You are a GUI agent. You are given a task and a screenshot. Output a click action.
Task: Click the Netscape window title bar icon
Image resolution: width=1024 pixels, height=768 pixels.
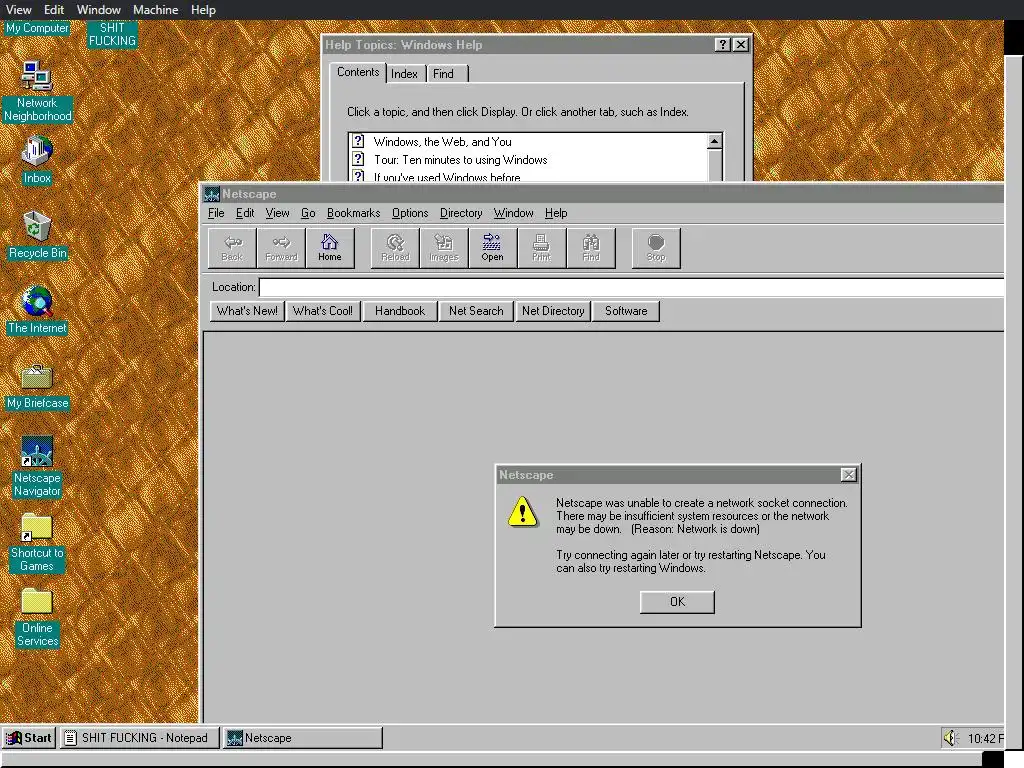click(212, 195)
